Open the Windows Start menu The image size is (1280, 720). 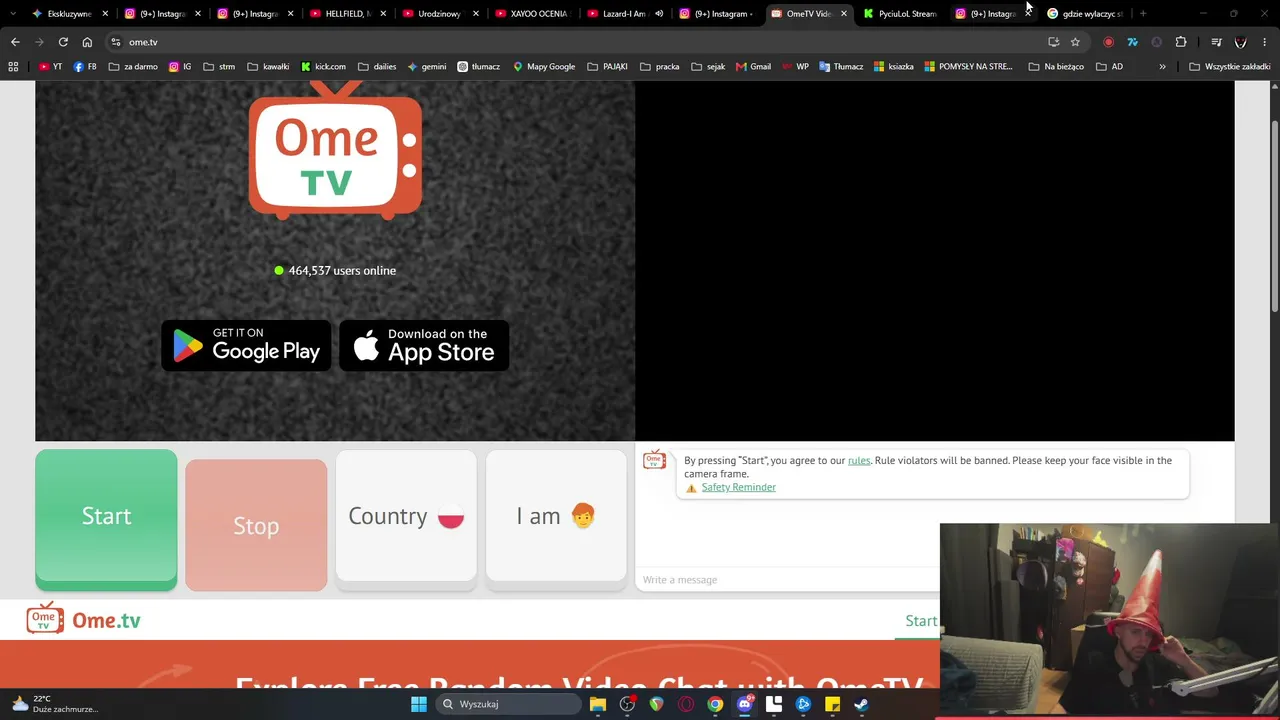point(419,704)
